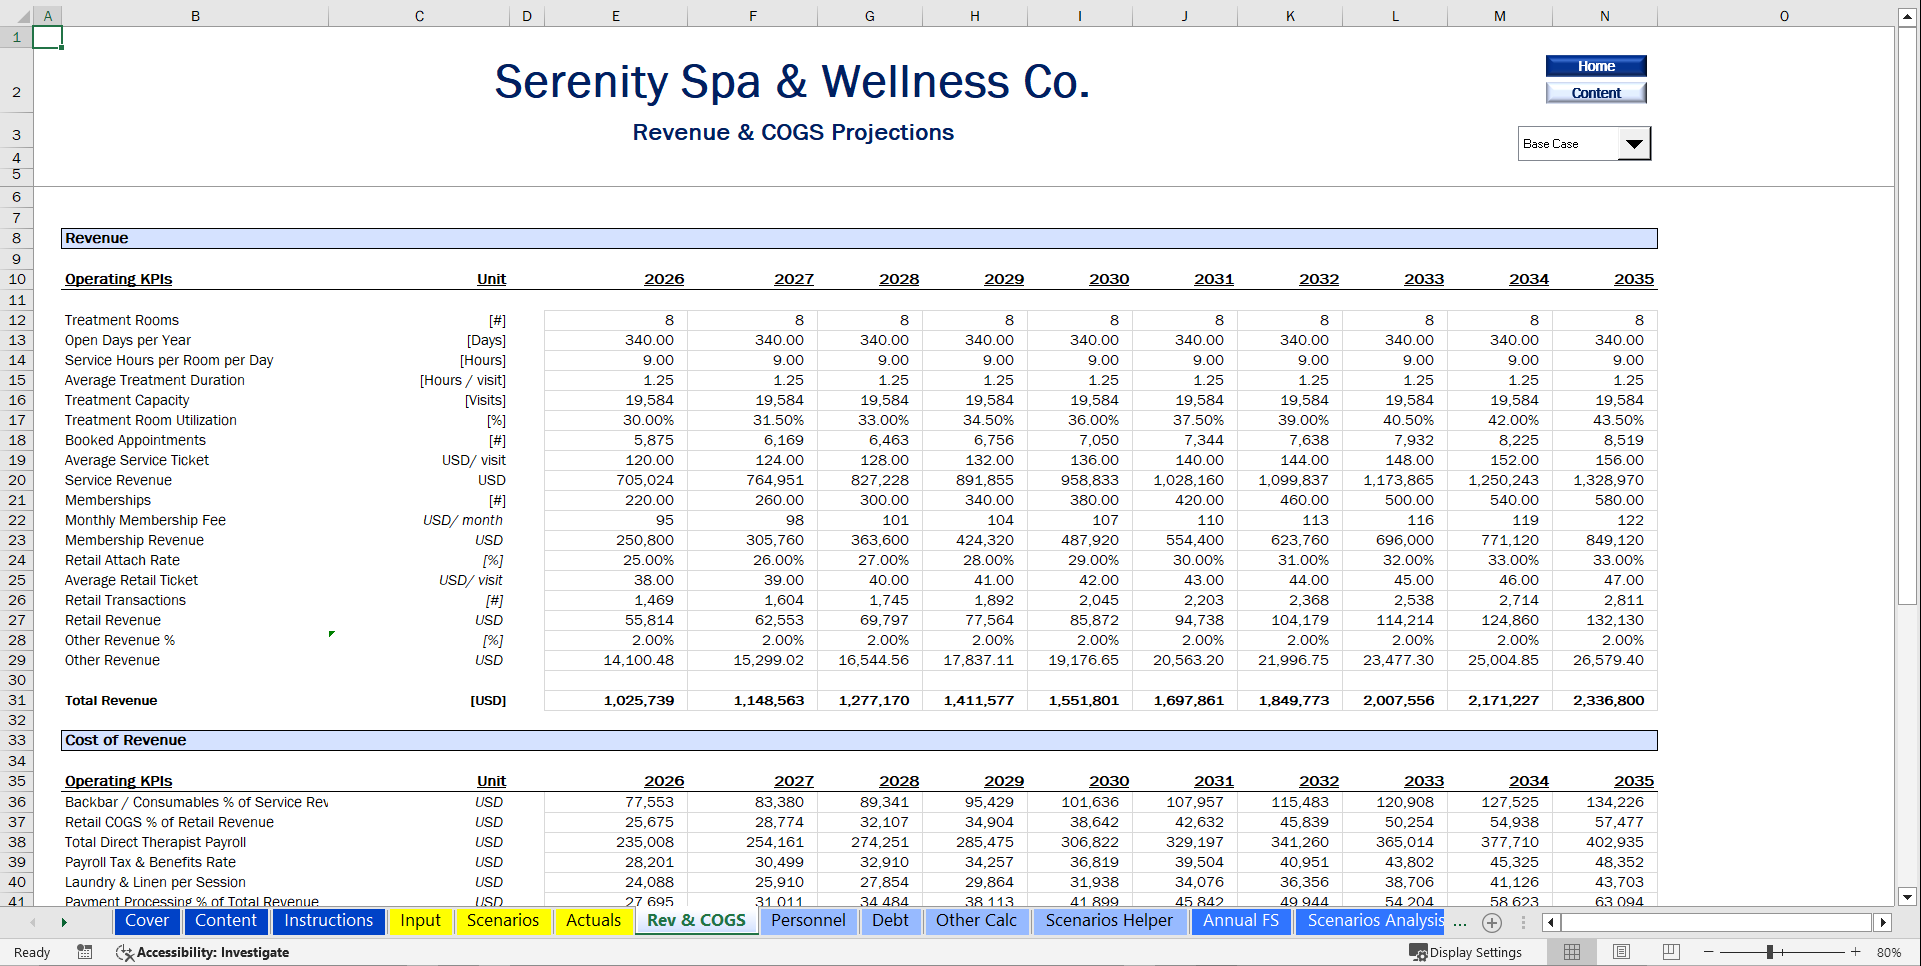
Task: Select the Annual FS tab
Action: (1241, 921)
